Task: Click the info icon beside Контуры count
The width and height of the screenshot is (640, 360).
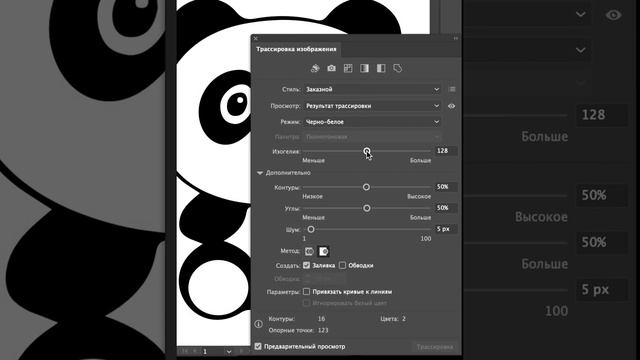Action: pos(258,324)
